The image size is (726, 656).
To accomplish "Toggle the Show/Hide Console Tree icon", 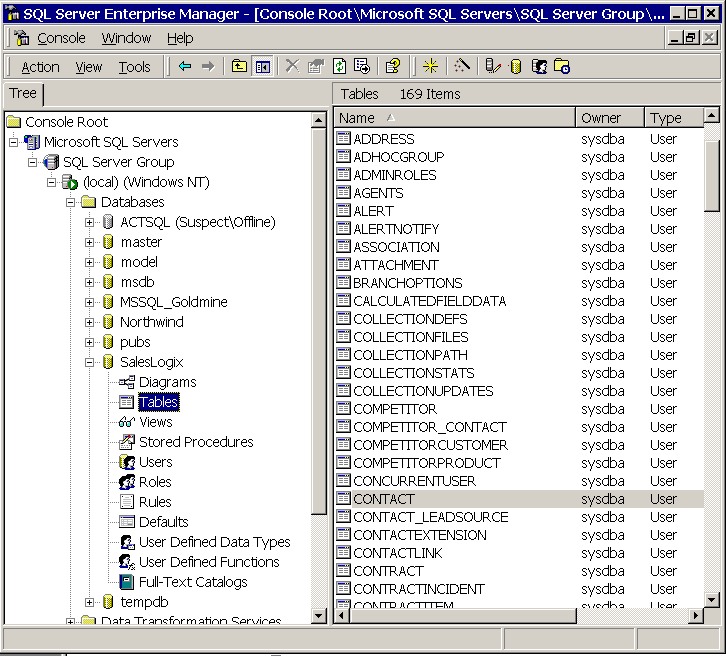I will pyautogui.click(x=263, y=66).
